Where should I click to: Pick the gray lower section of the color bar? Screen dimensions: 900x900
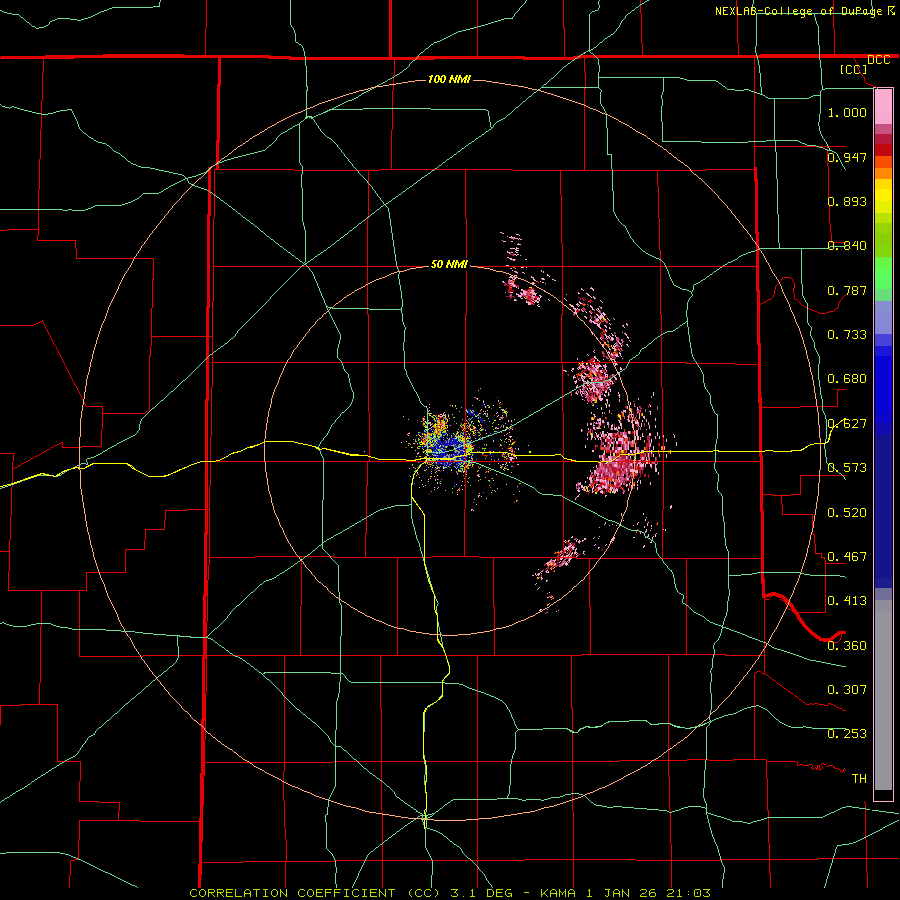[883, 695]
